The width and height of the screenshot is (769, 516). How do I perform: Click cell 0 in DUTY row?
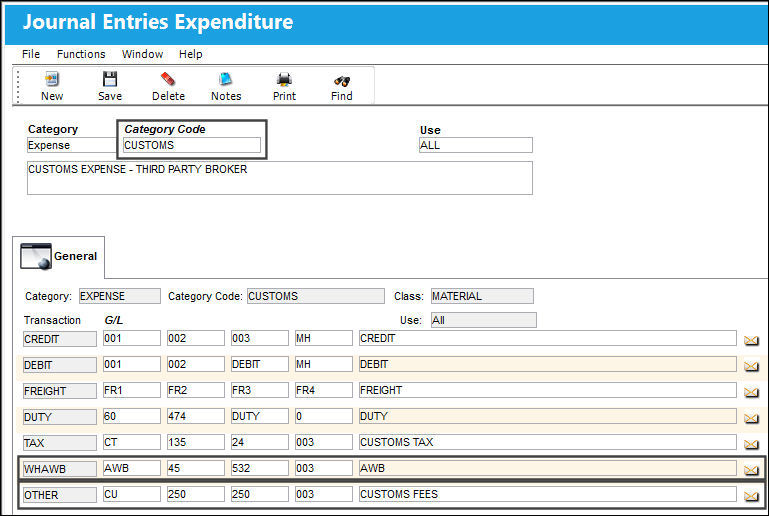[324, 416]
